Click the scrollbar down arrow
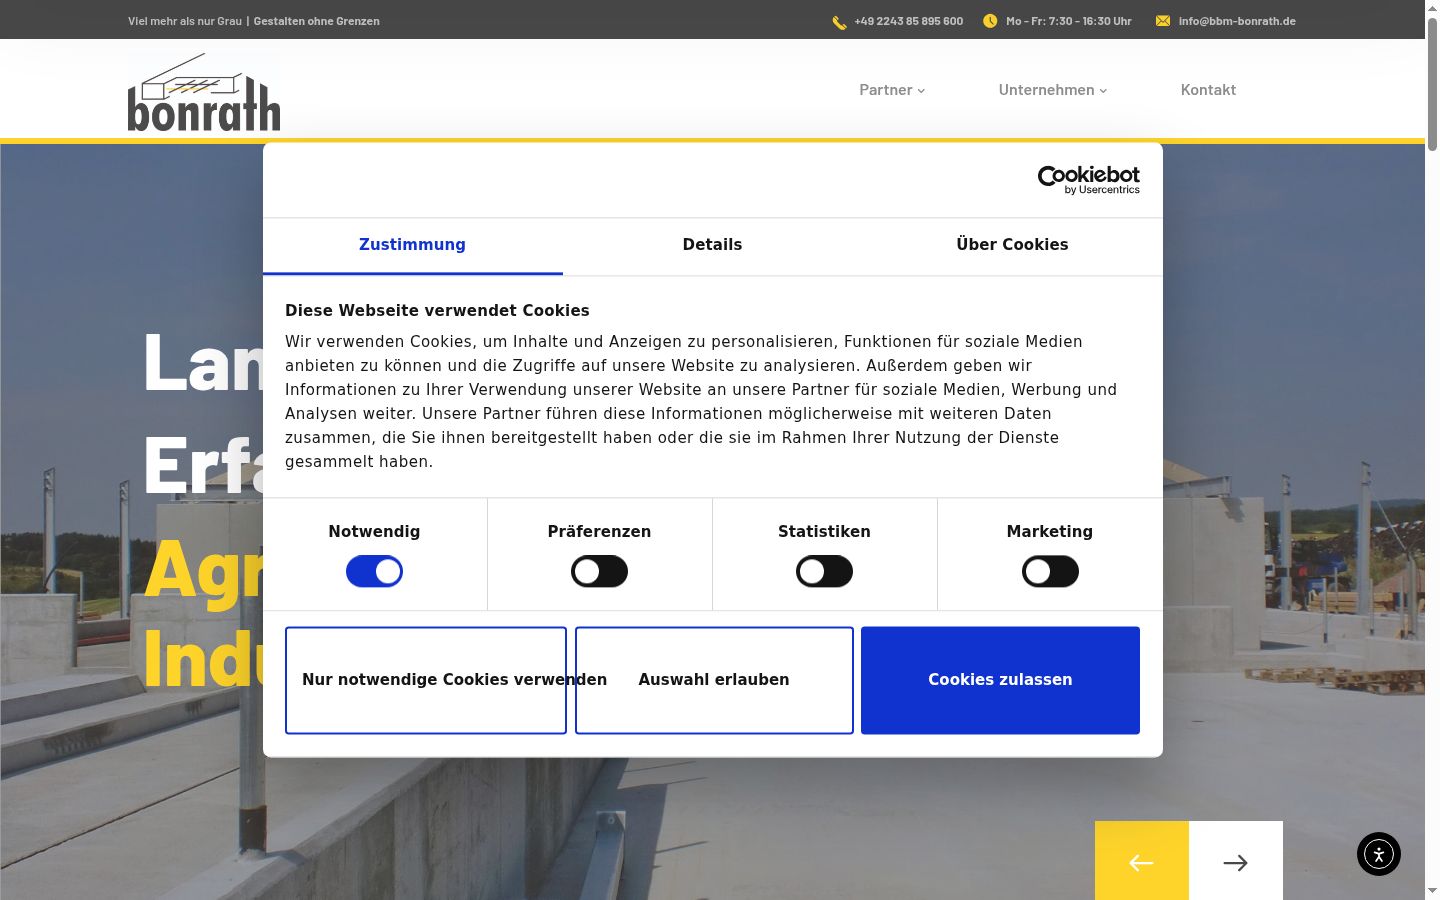This screenshot has width=1440, height=900. (1432, 891)
